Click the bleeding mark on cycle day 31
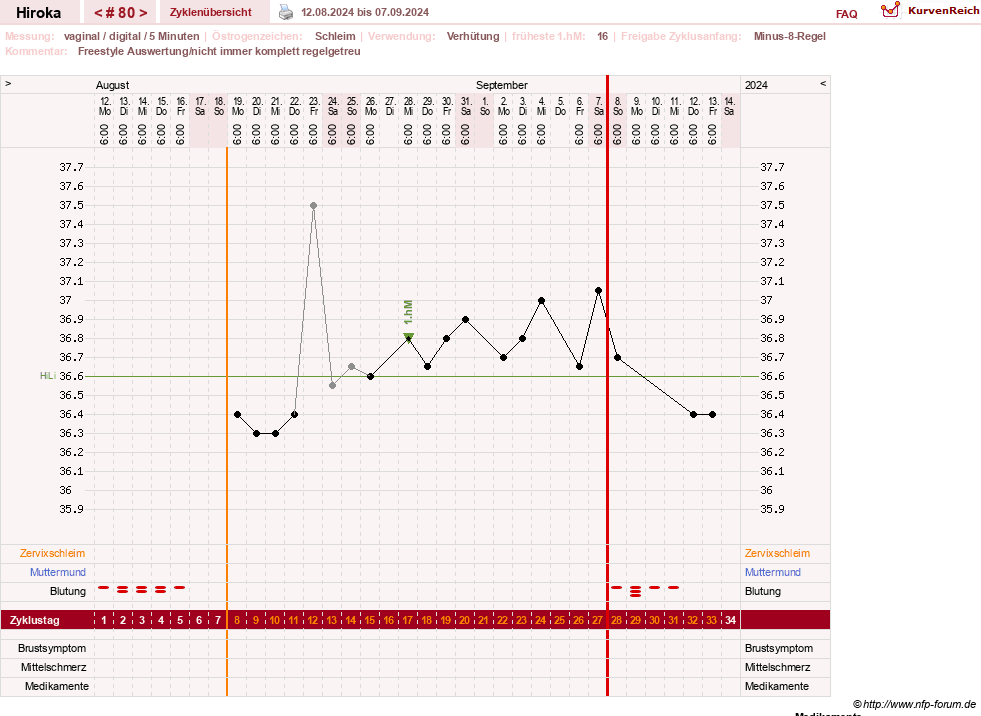The width and height of the screenshot is (981, 716). 674,588
